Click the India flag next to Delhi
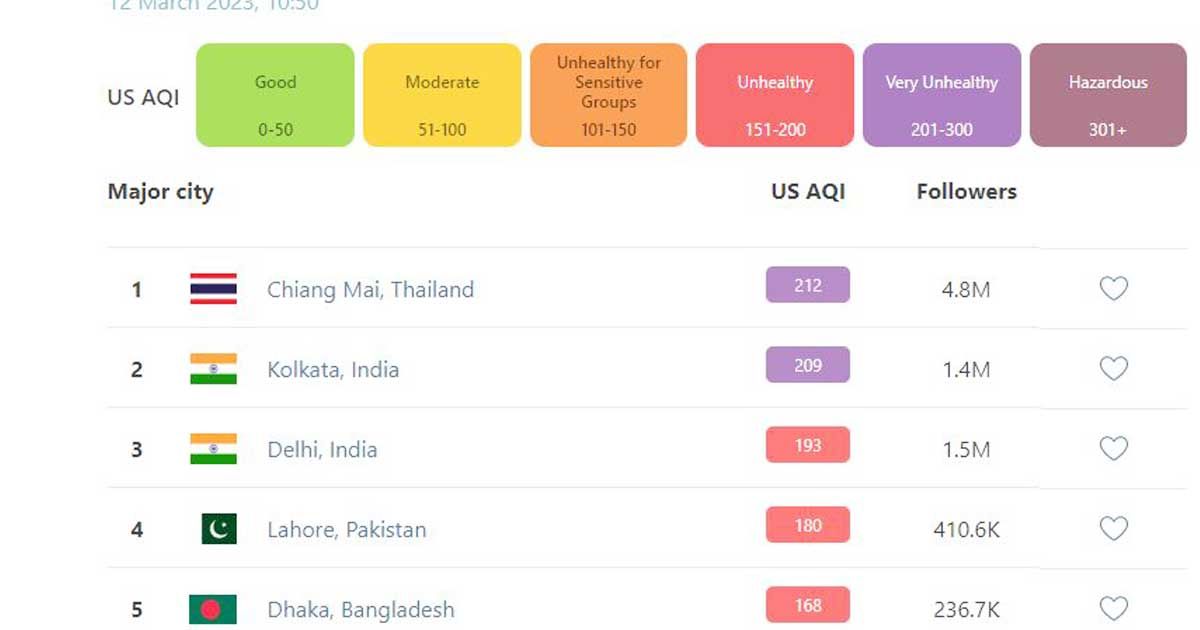 tap(213, 449)
